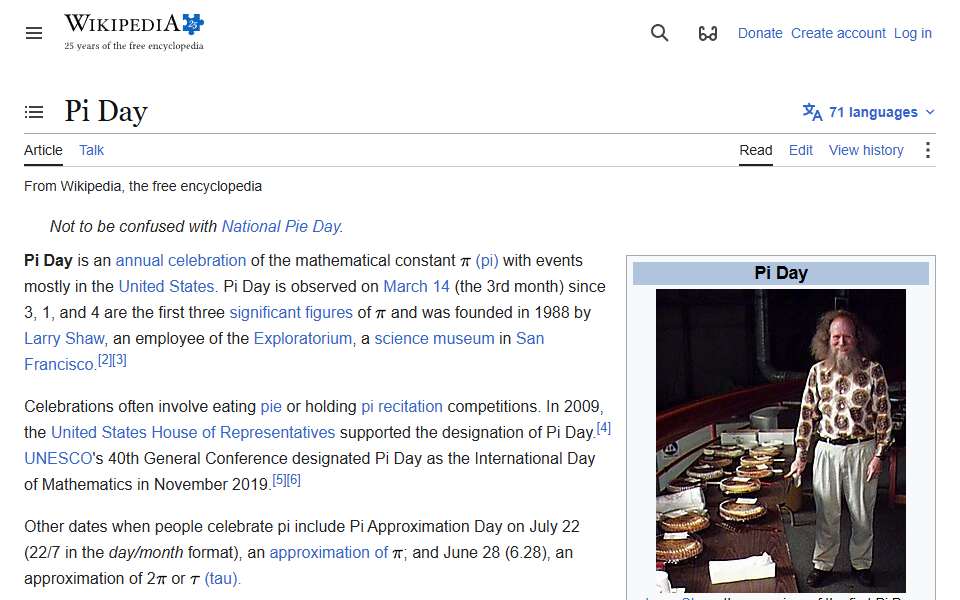
Task: Follow the pi recitation link
Action: click(402, 407)
